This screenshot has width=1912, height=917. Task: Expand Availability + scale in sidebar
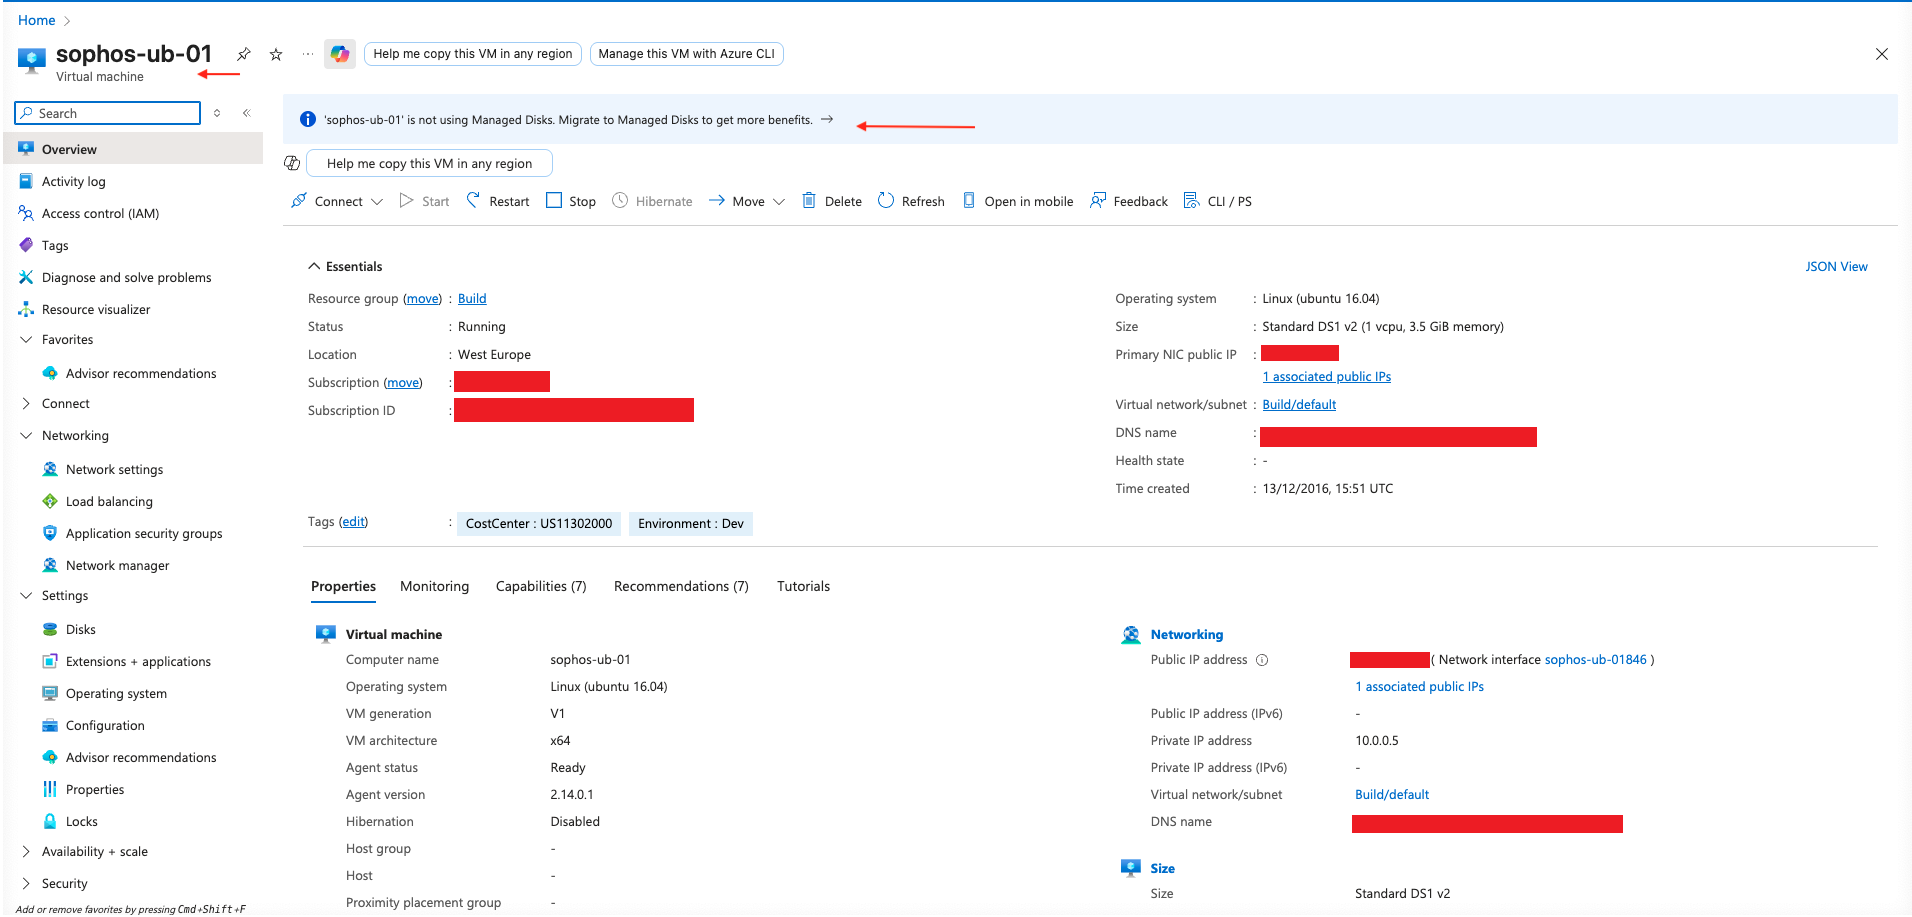pyautogui.click(x=26, y=852)
